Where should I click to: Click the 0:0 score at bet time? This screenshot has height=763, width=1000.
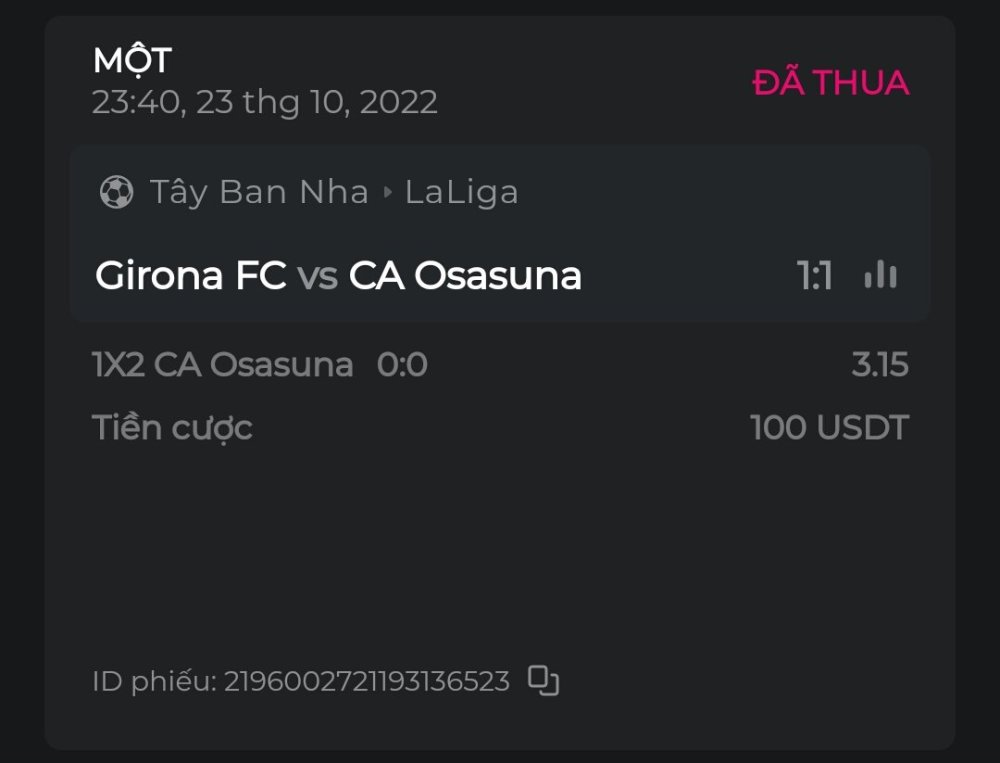point(402,365)
